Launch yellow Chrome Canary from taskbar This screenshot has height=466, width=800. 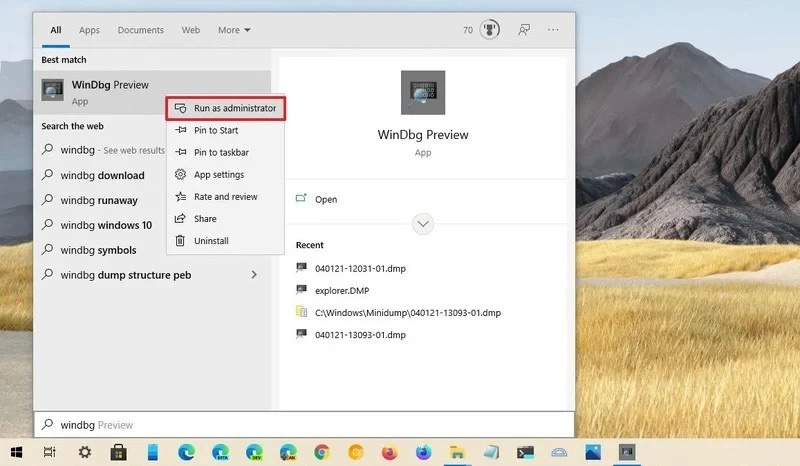356,452
